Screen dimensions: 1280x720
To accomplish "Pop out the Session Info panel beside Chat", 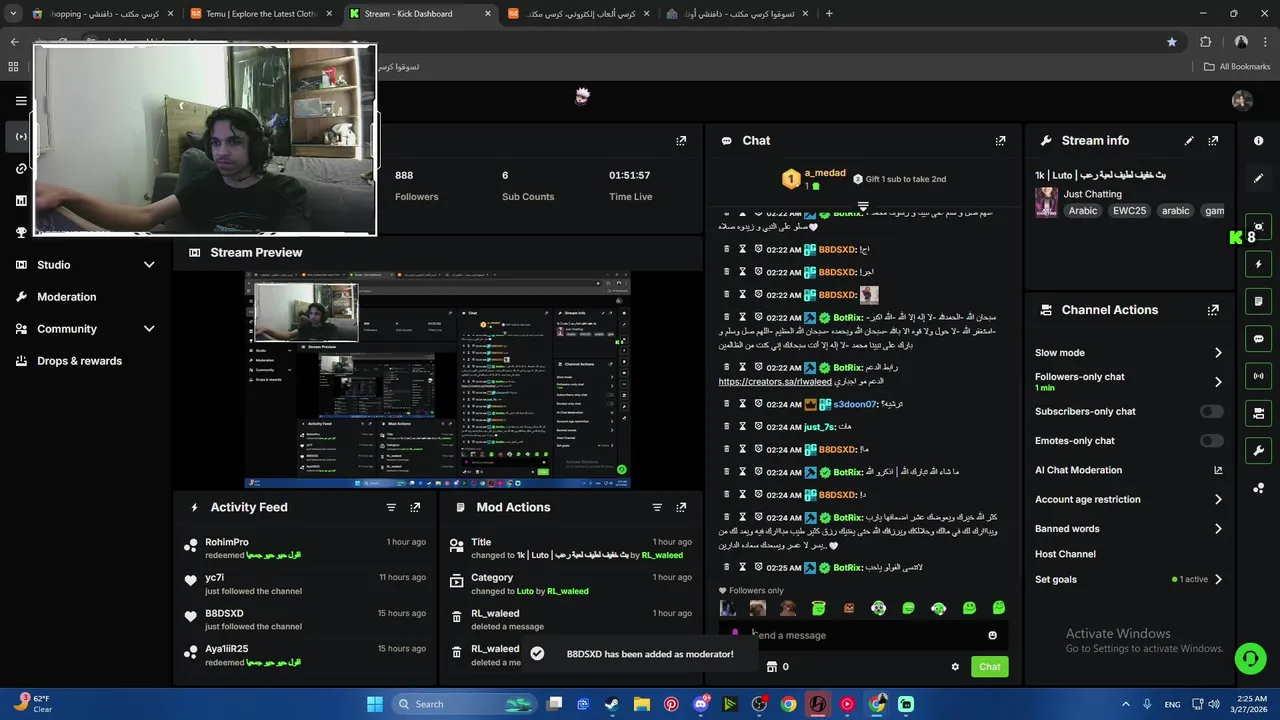I will tap(681, 141).
